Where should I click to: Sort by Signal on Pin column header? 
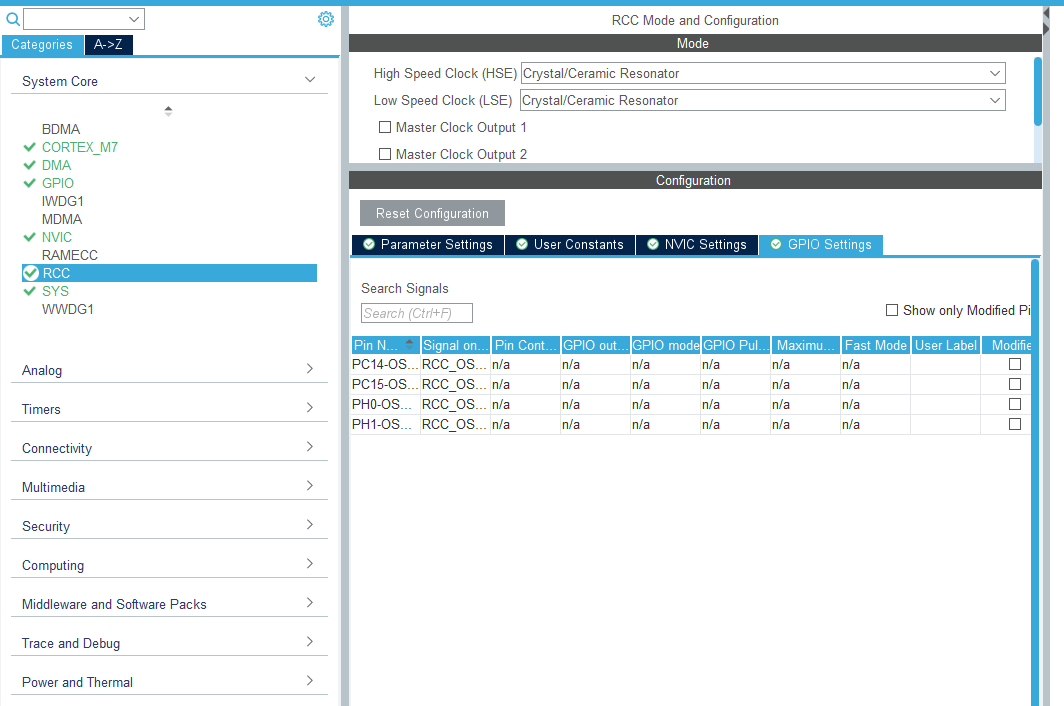click(455, 345)
